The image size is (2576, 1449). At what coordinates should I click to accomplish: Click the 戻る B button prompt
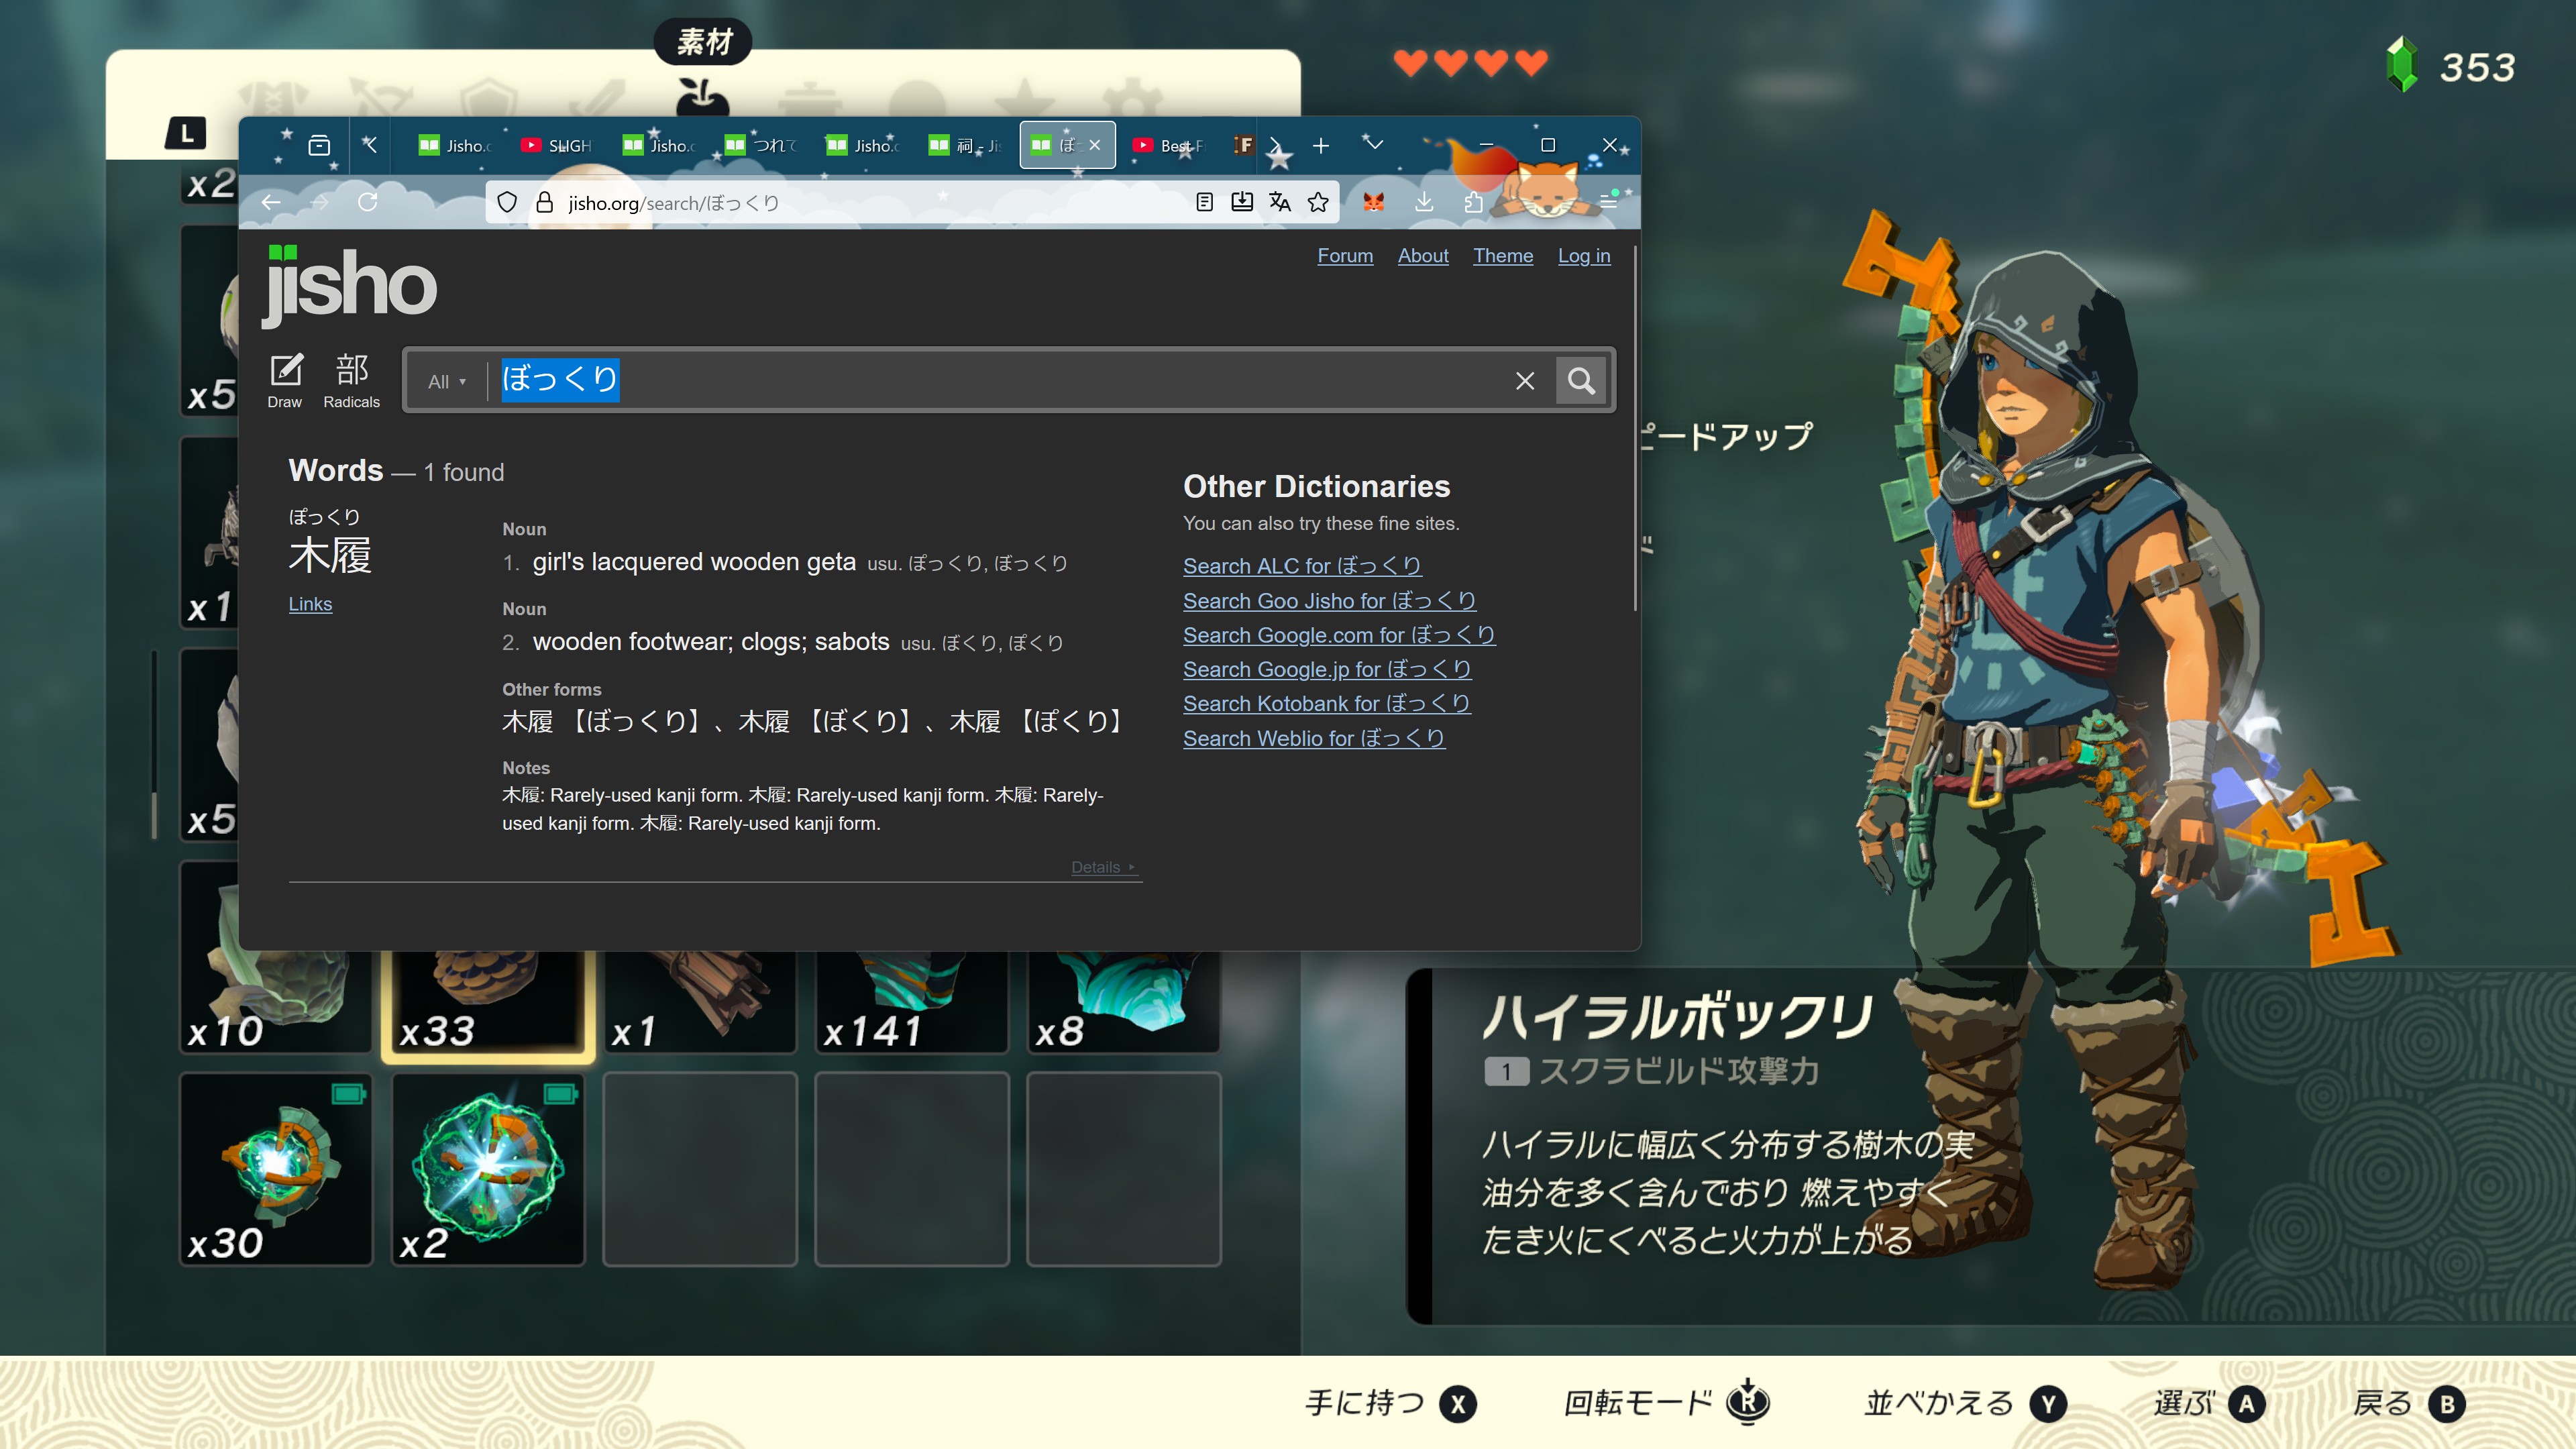coord(2410,1404)
